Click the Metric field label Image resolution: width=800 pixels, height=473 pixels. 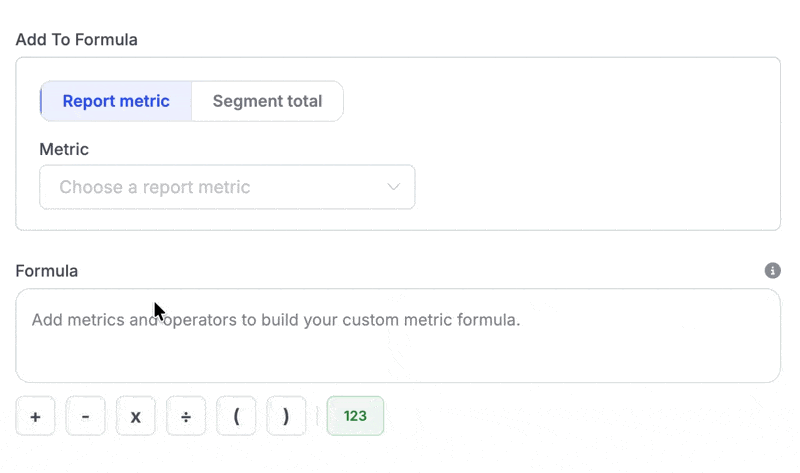coord(64,149)
